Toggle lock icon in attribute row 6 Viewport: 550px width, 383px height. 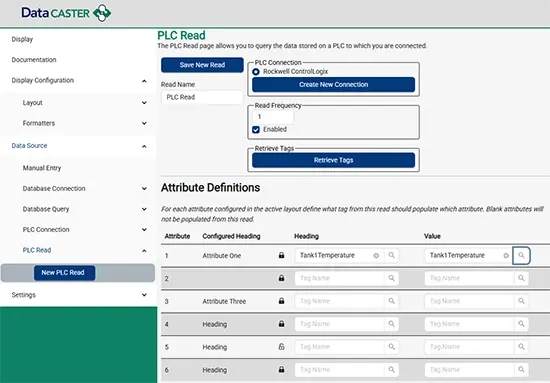(x=281, y=369)
